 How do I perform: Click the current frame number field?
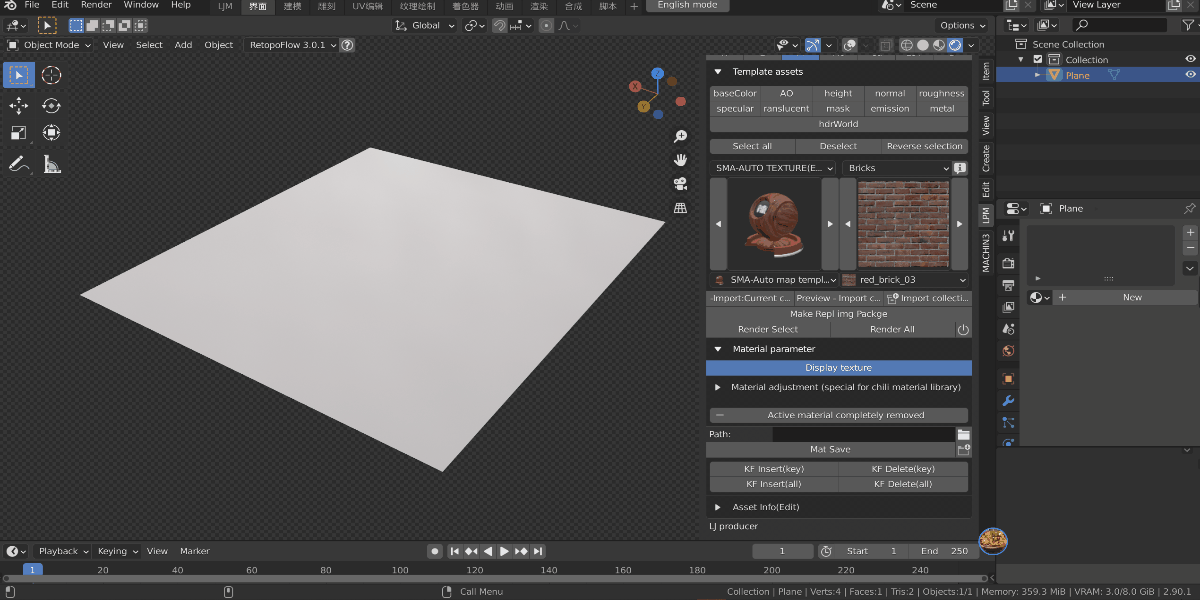pyautogui.click(x=783, y=551)
